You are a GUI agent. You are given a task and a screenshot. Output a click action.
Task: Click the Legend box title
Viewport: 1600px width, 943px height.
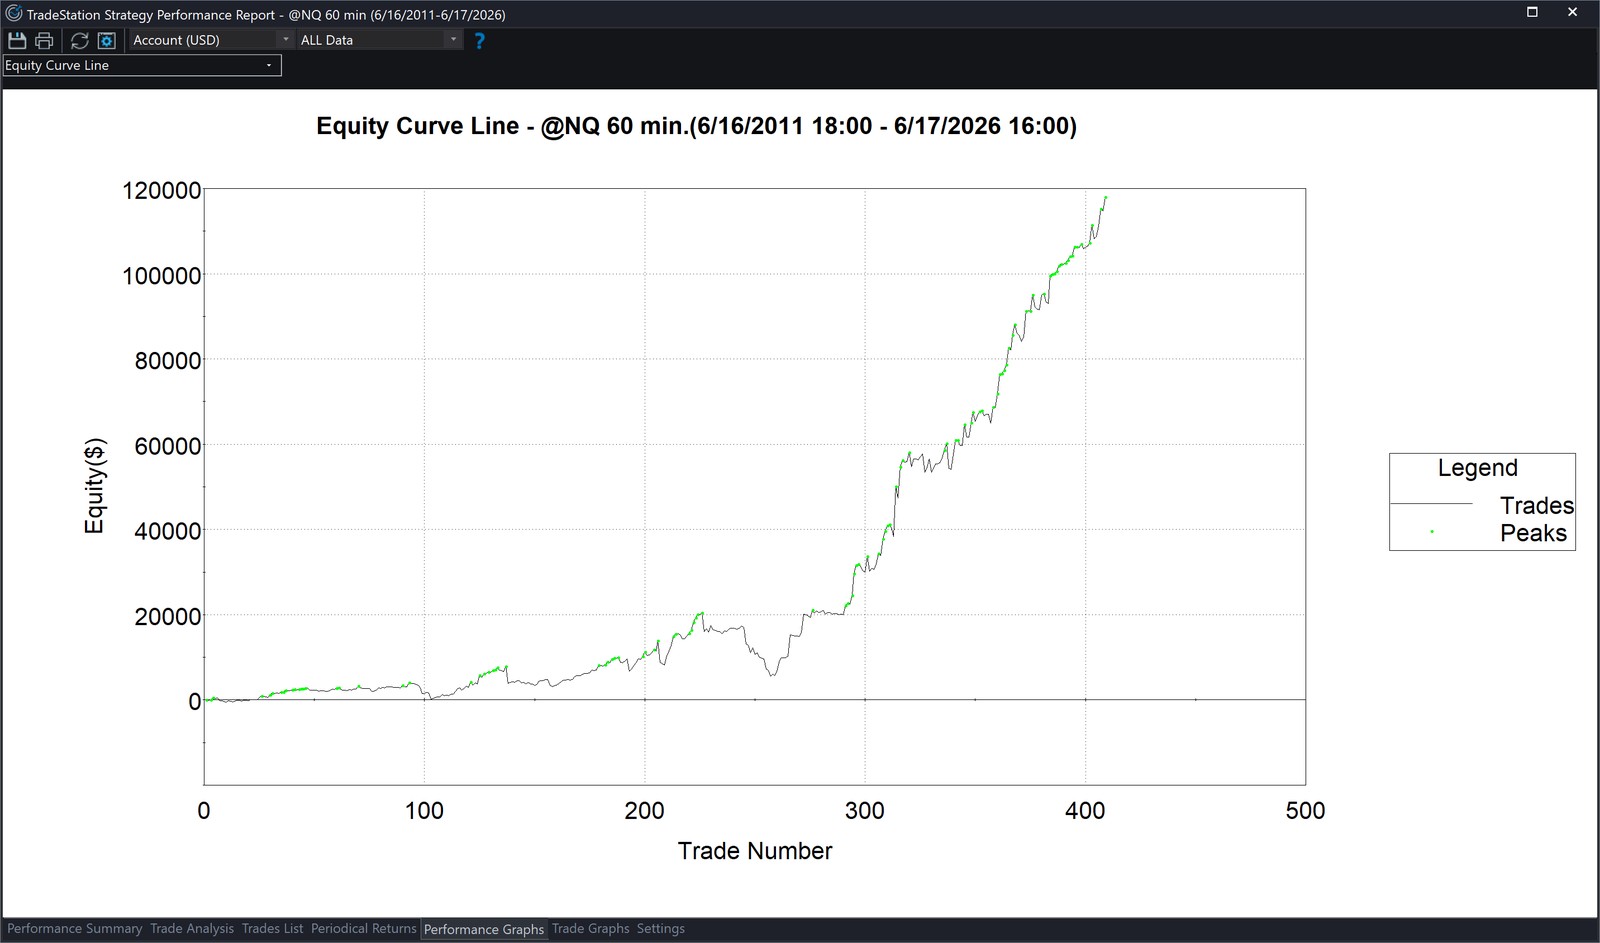1477,468
